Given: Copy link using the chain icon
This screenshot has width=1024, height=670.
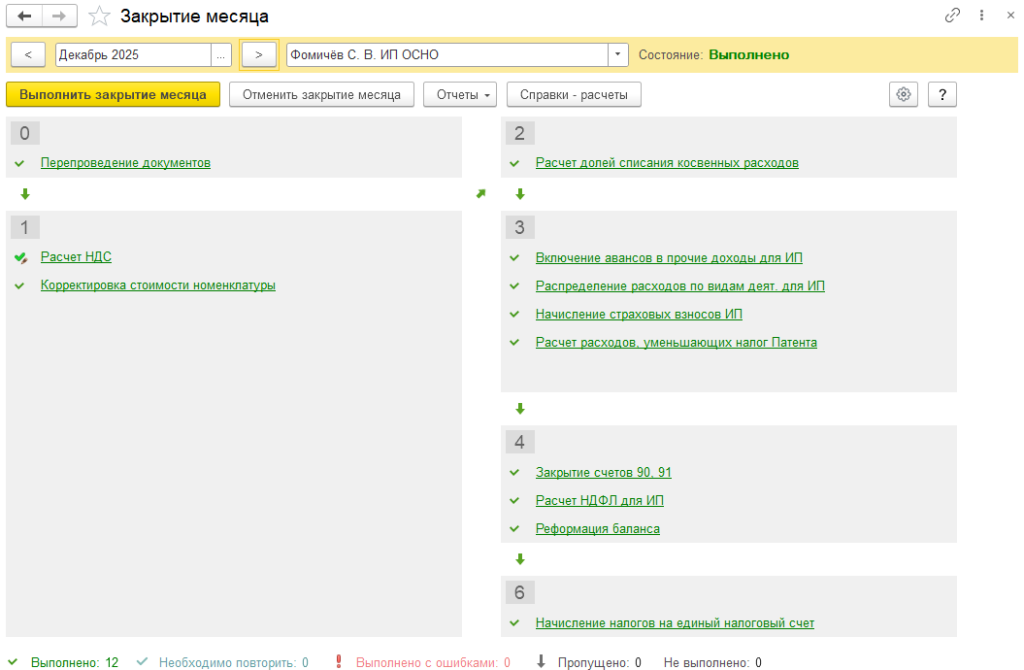Looking at the screenshot, I should click(952, 16).
